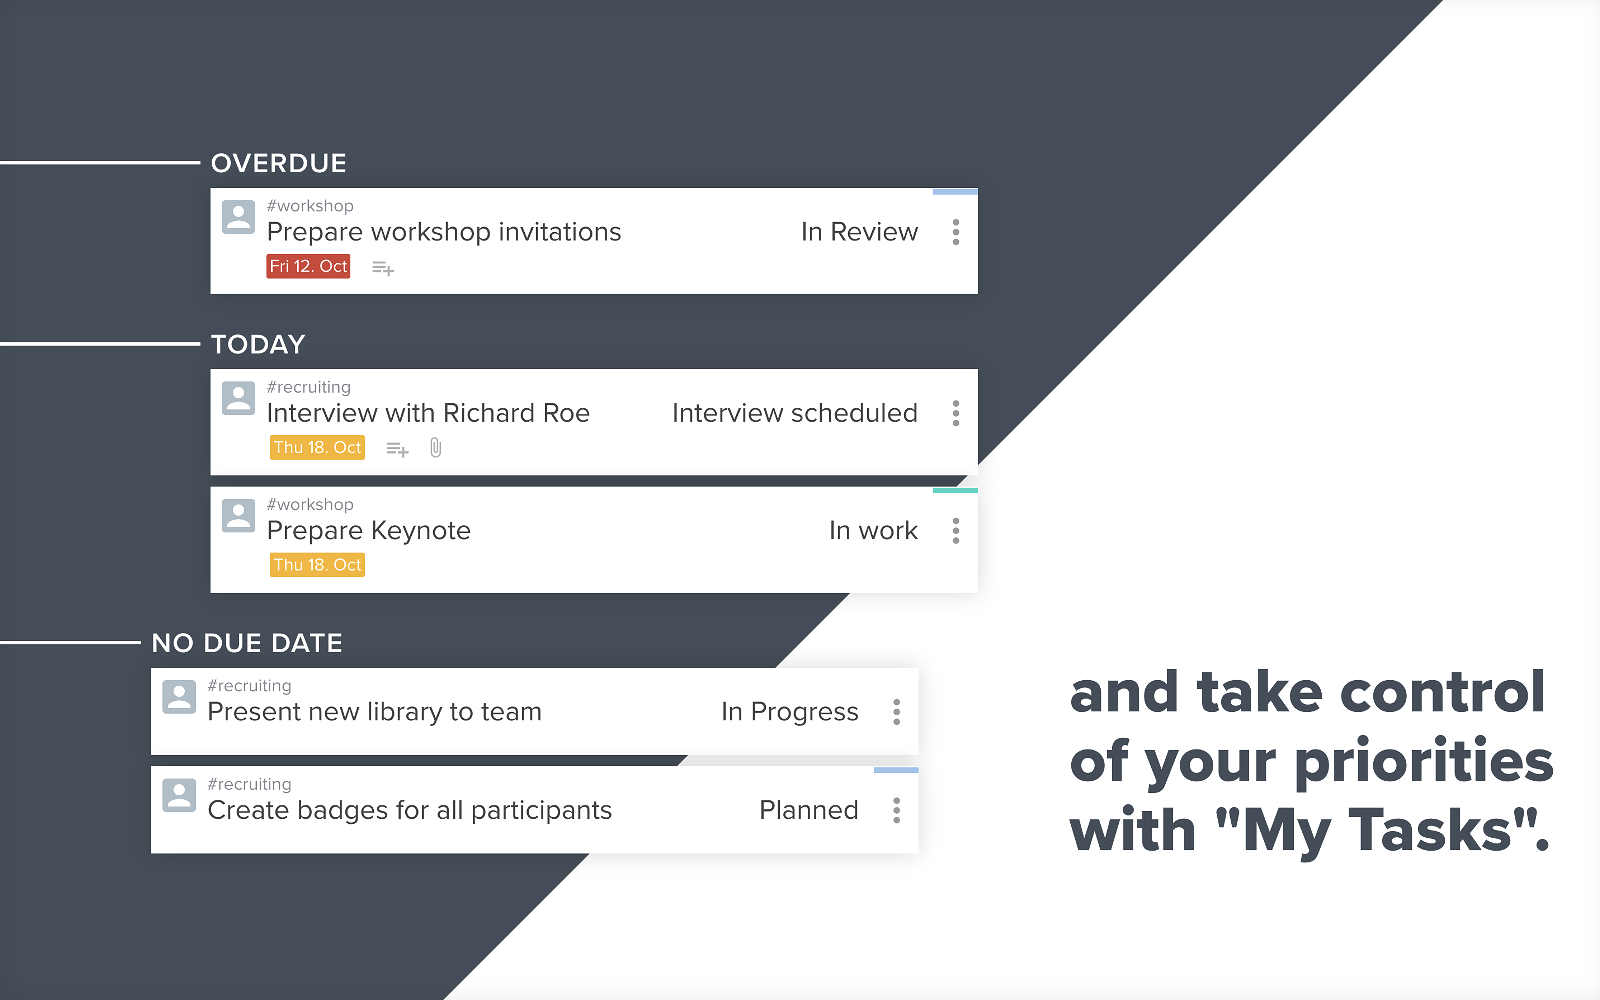The image size is (1600, 1000).
Task: Open the three-dot menu on "Create badges for all participants"
Action: (x=896, y=810)
